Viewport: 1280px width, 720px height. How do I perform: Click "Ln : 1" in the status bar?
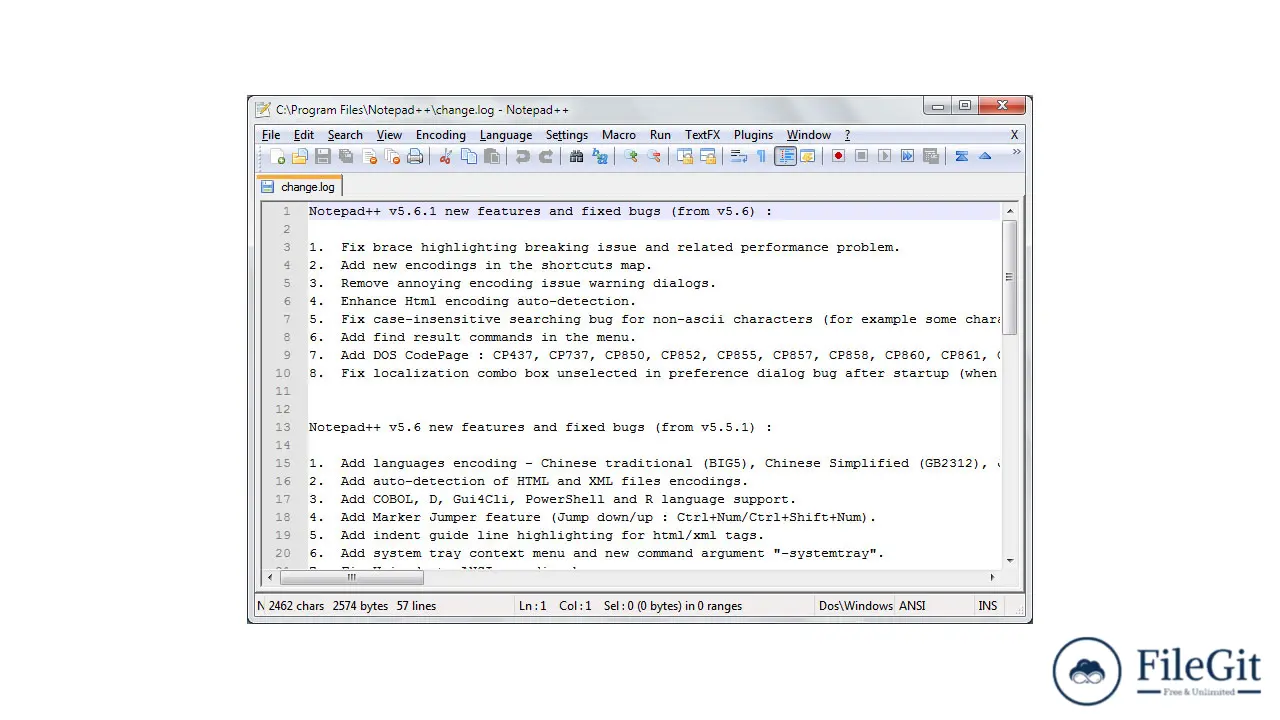533,606
